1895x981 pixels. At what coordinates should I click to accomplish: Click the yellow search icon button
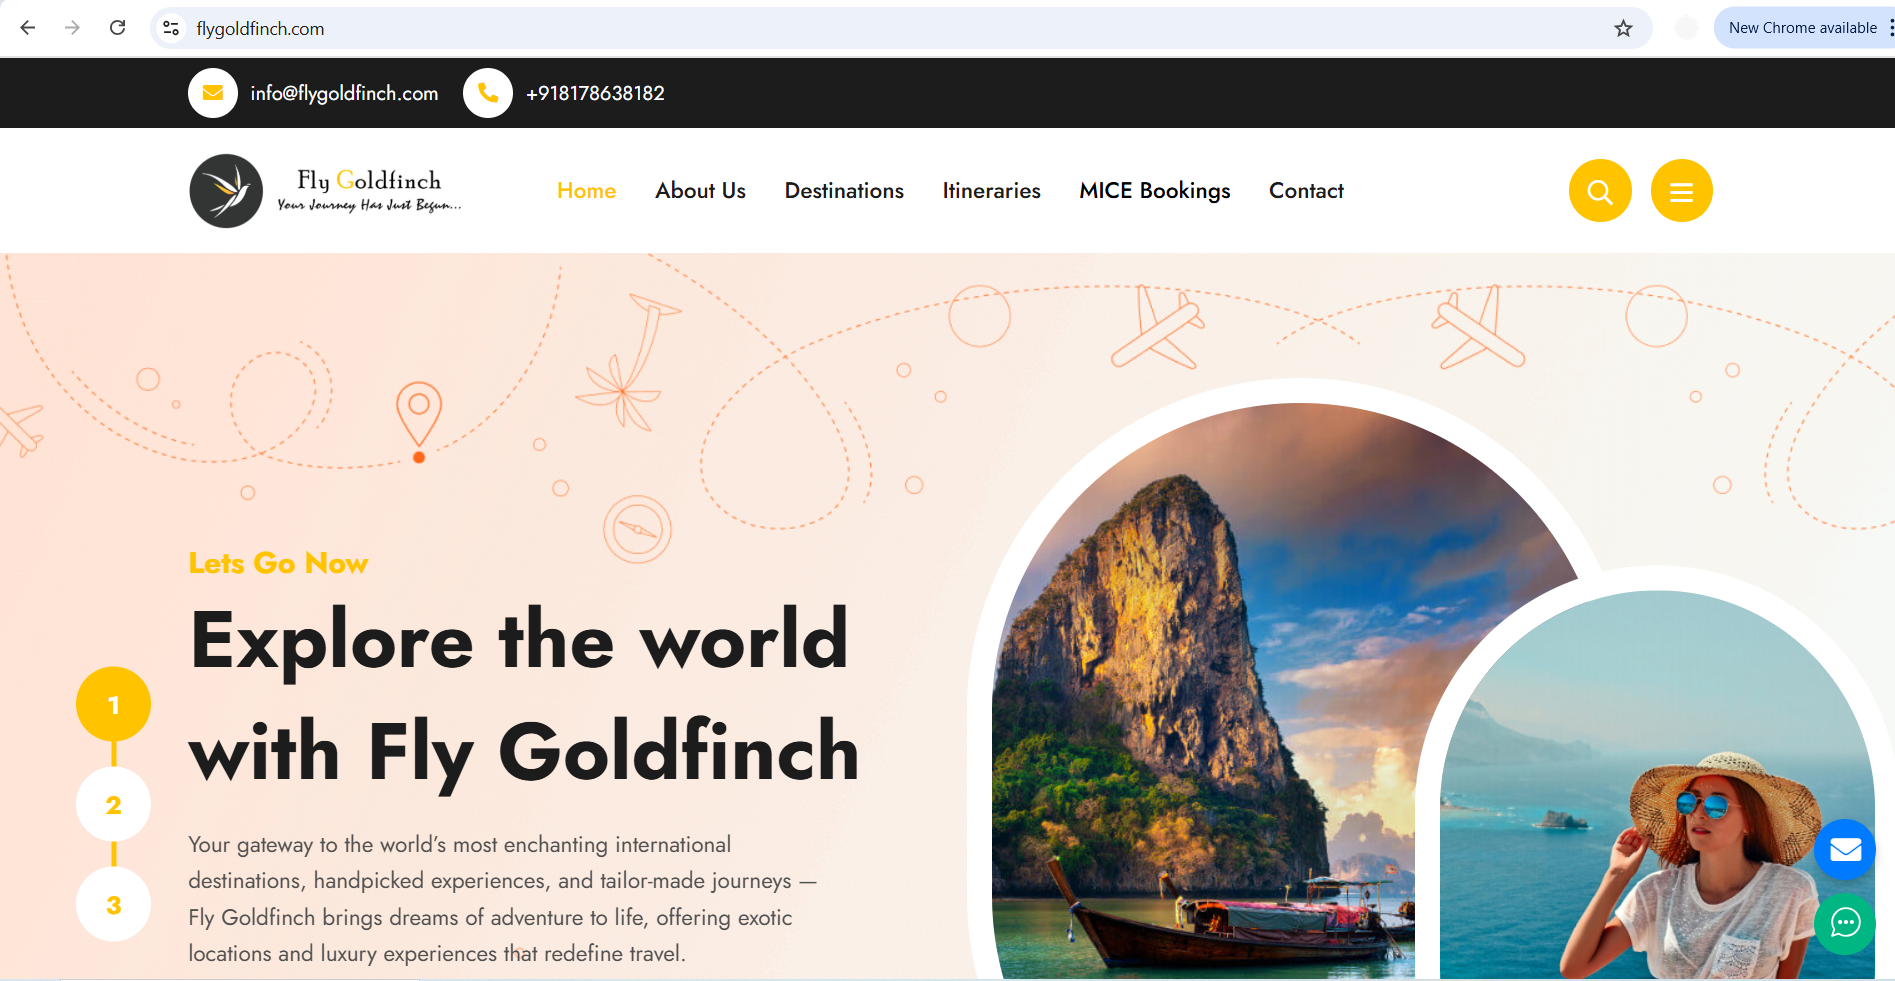pos(1600,191)
